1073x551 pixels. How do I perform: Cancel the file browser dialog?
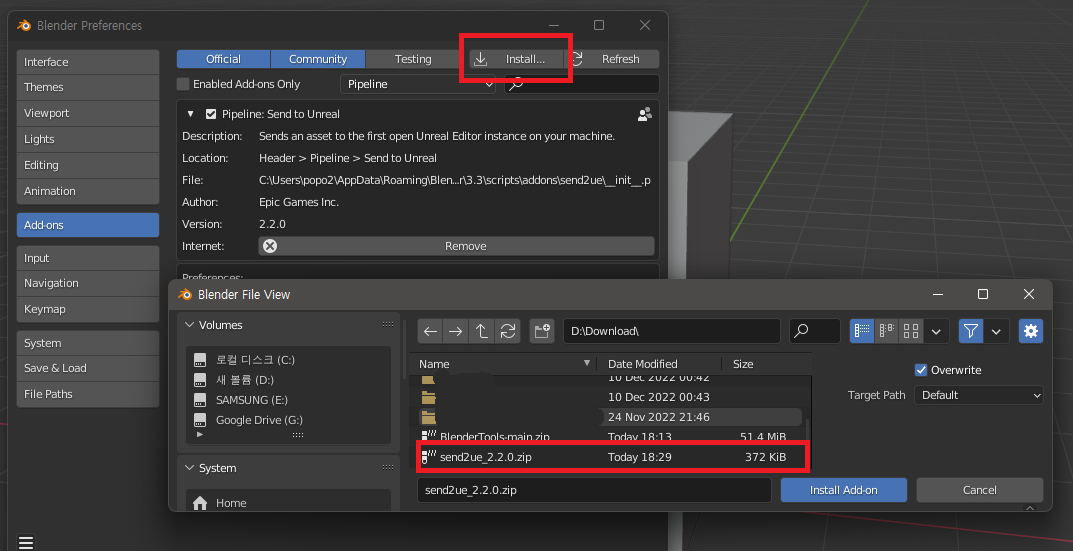click(979, 490)
